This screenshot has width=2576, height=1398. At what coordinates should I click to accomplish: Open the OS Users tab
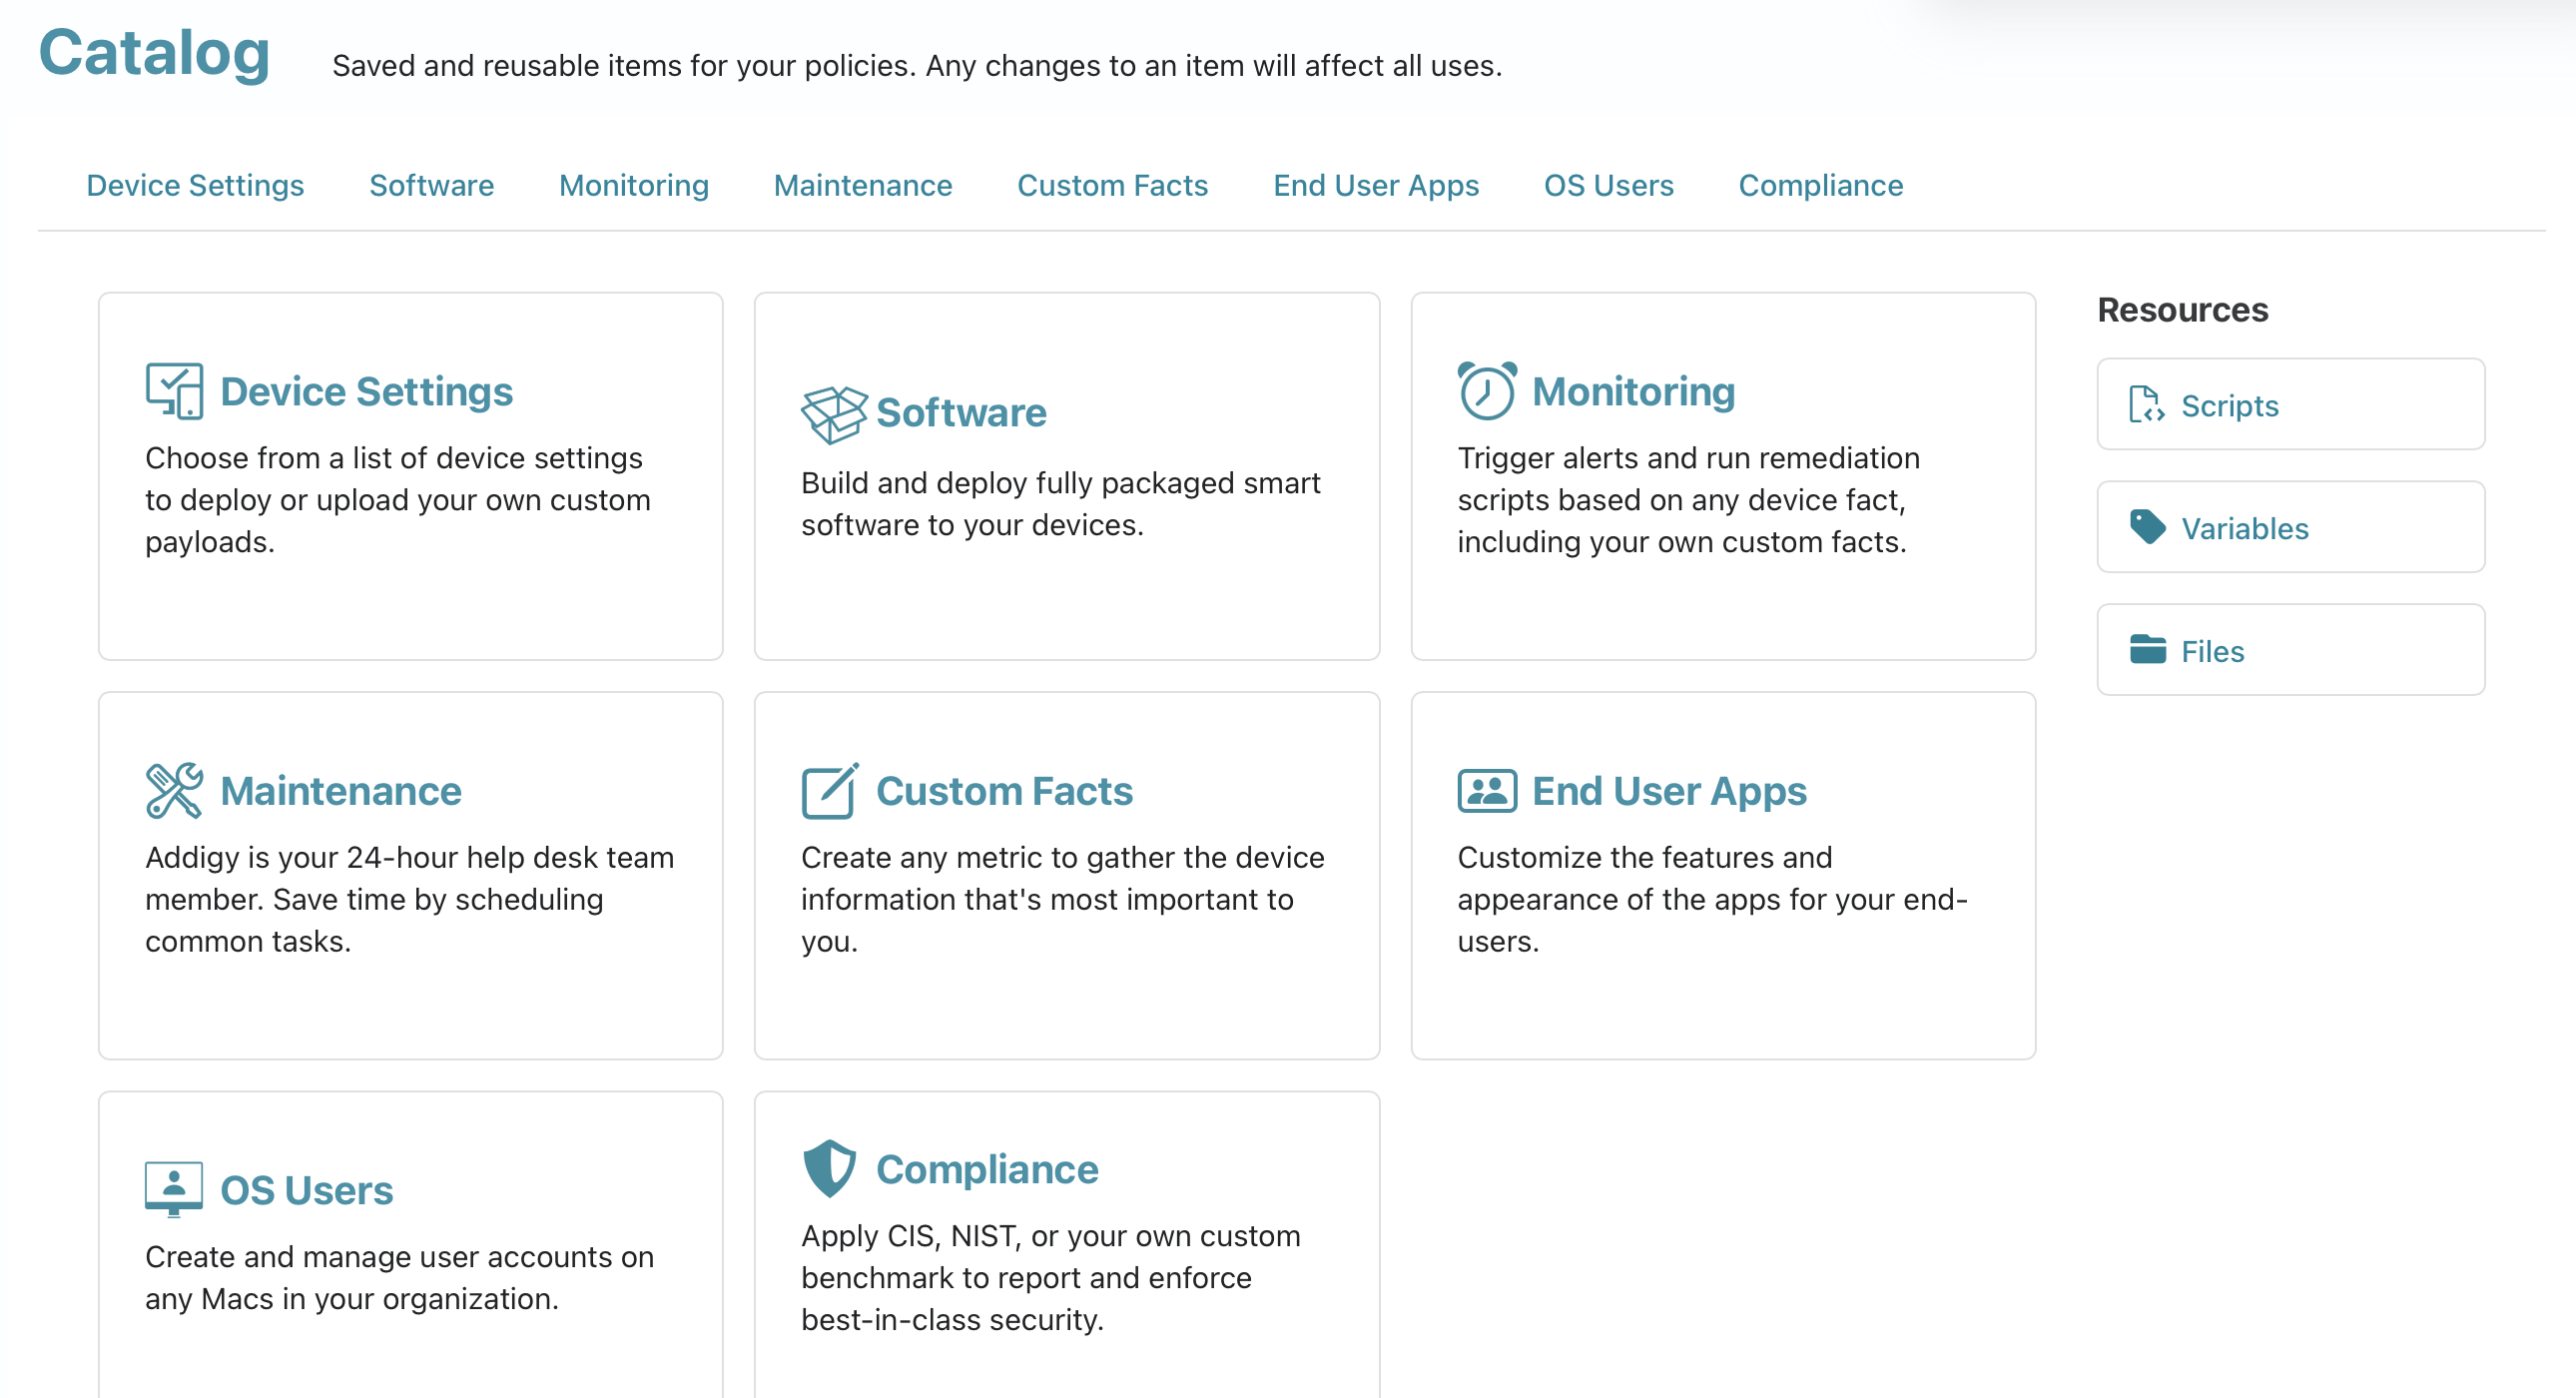[1608, 185]
